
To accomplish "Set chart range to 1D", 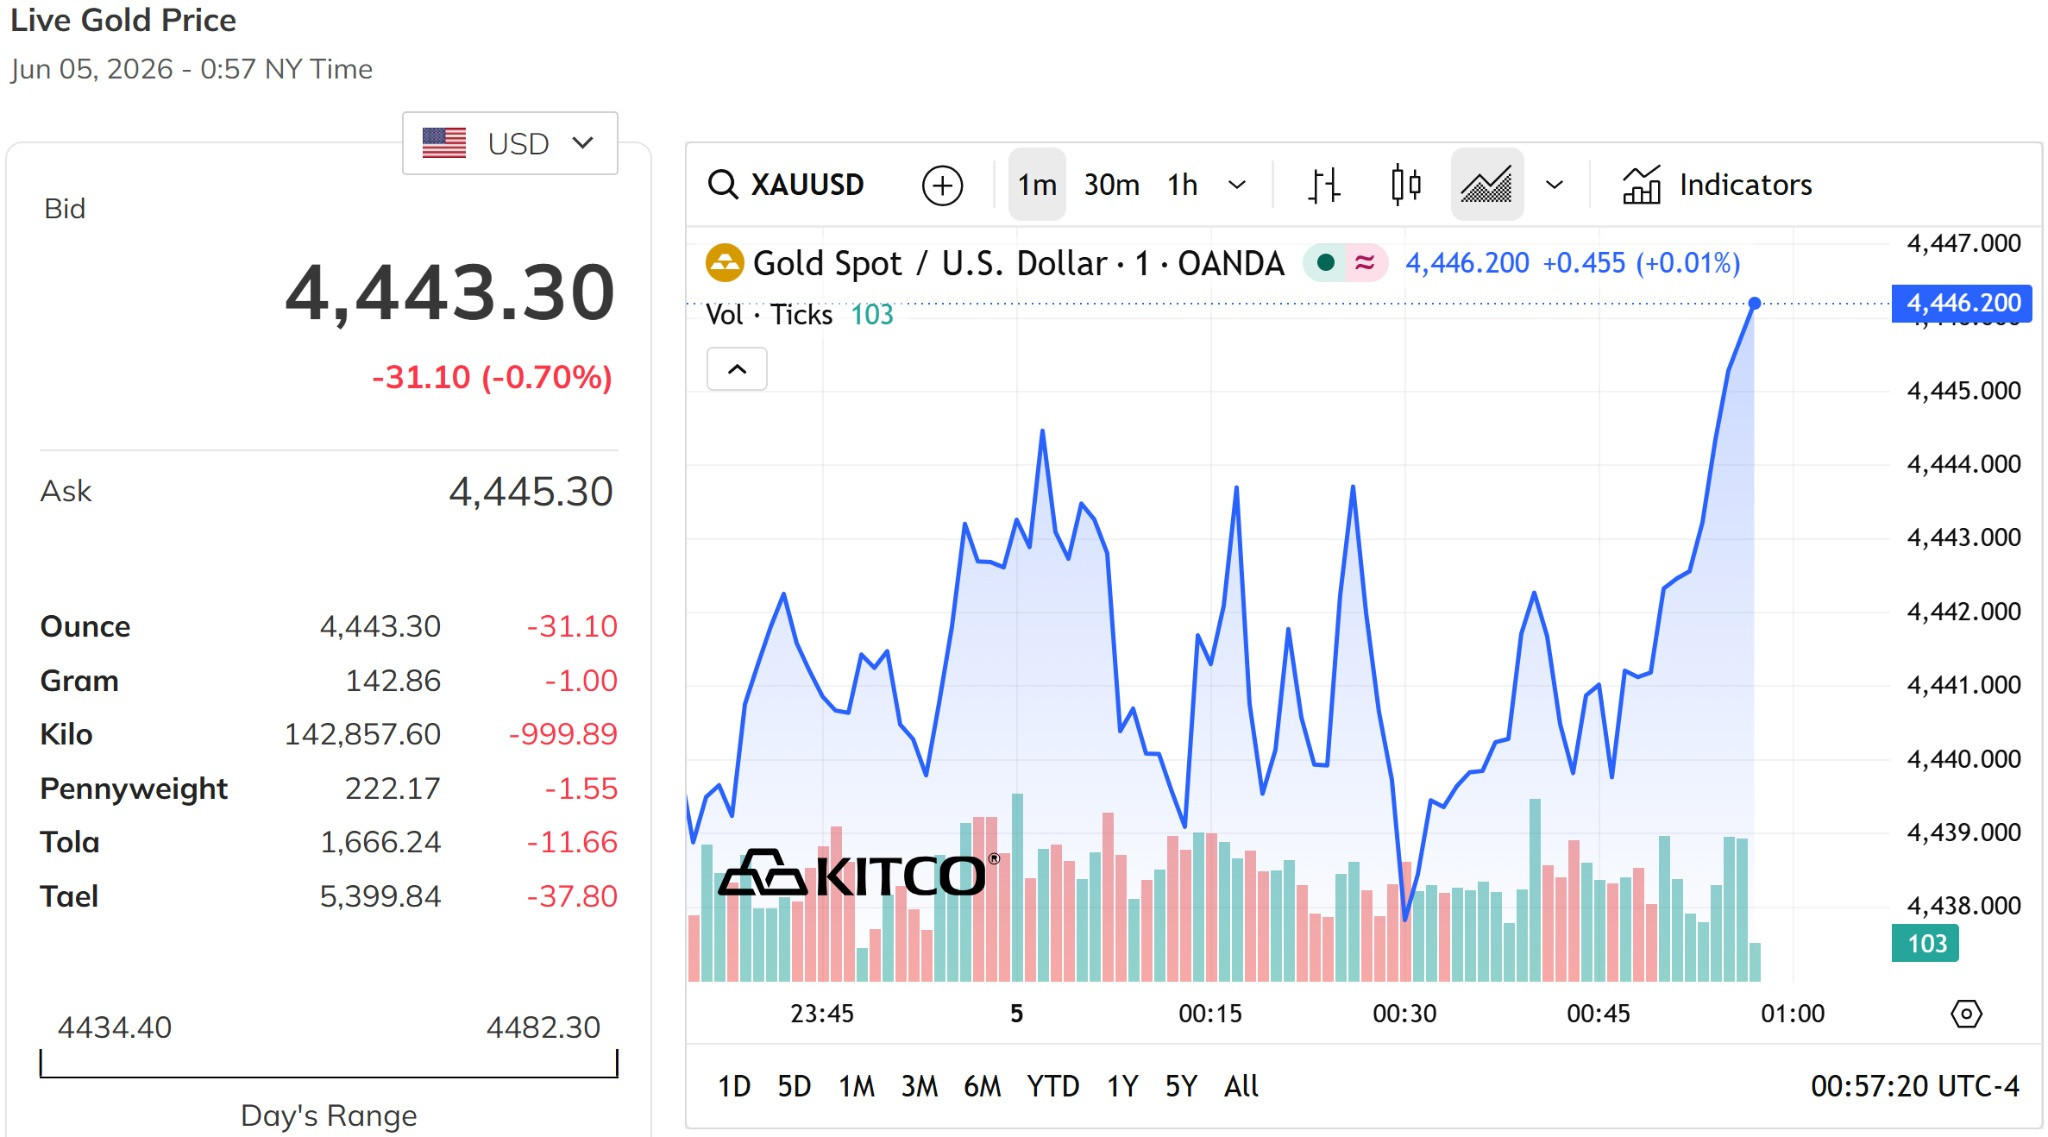I will [734, 1086].
